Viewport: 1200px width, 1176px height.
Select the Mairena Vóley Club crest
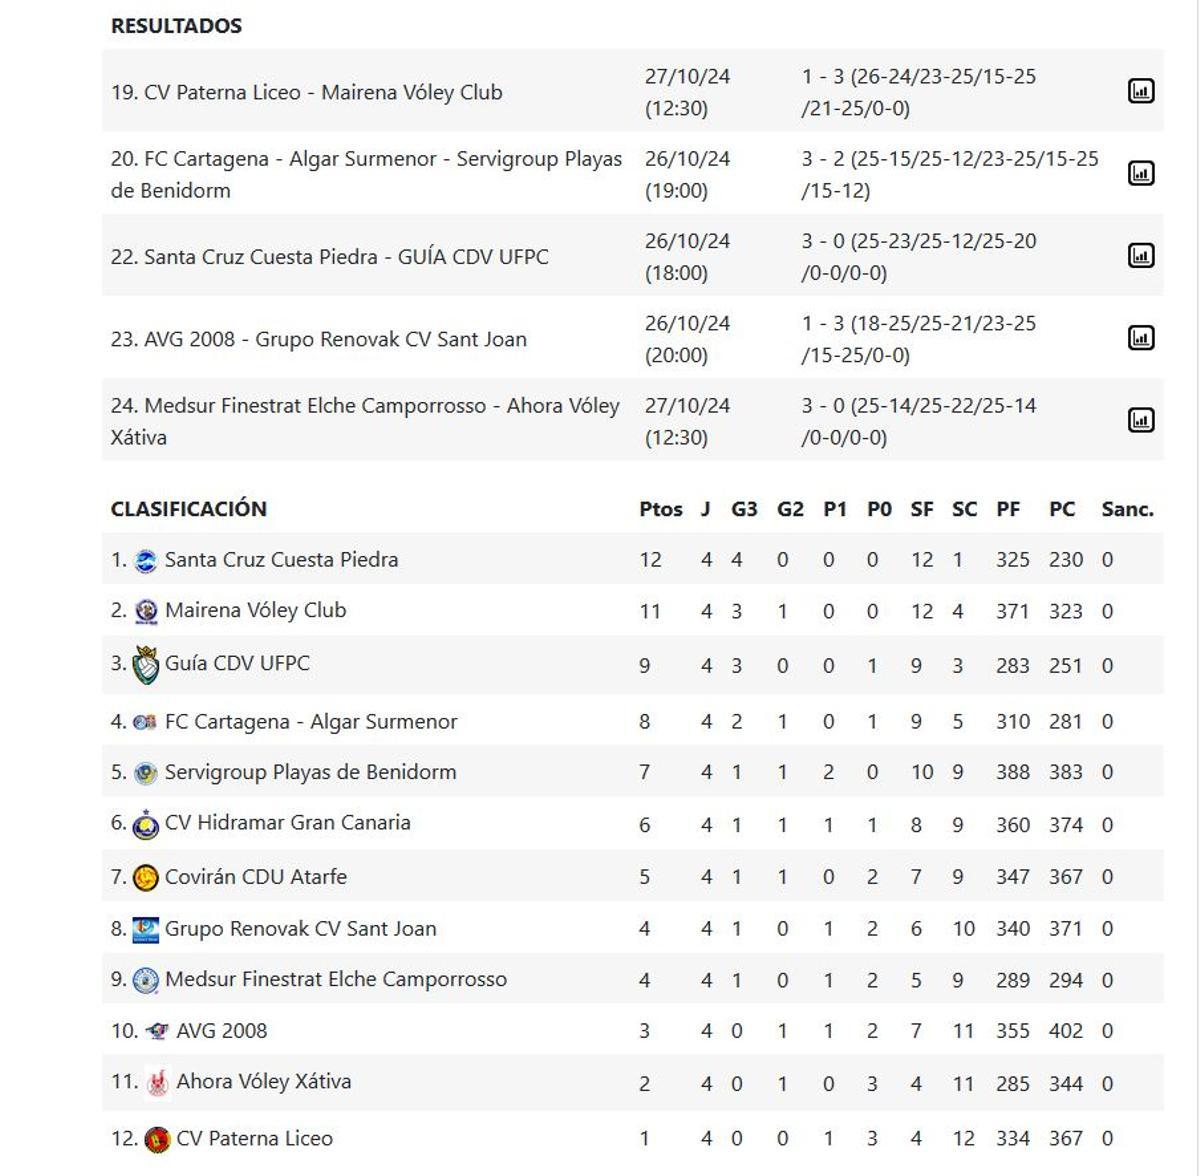coord(148,610)
